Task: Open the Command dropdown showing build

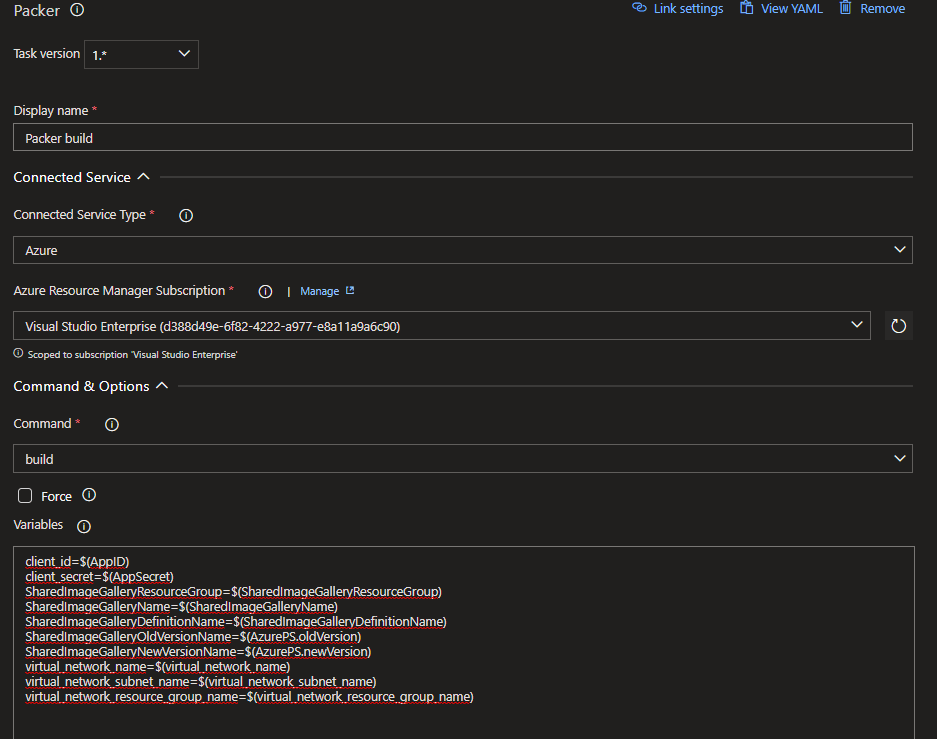Action: [x=462, y=459]
